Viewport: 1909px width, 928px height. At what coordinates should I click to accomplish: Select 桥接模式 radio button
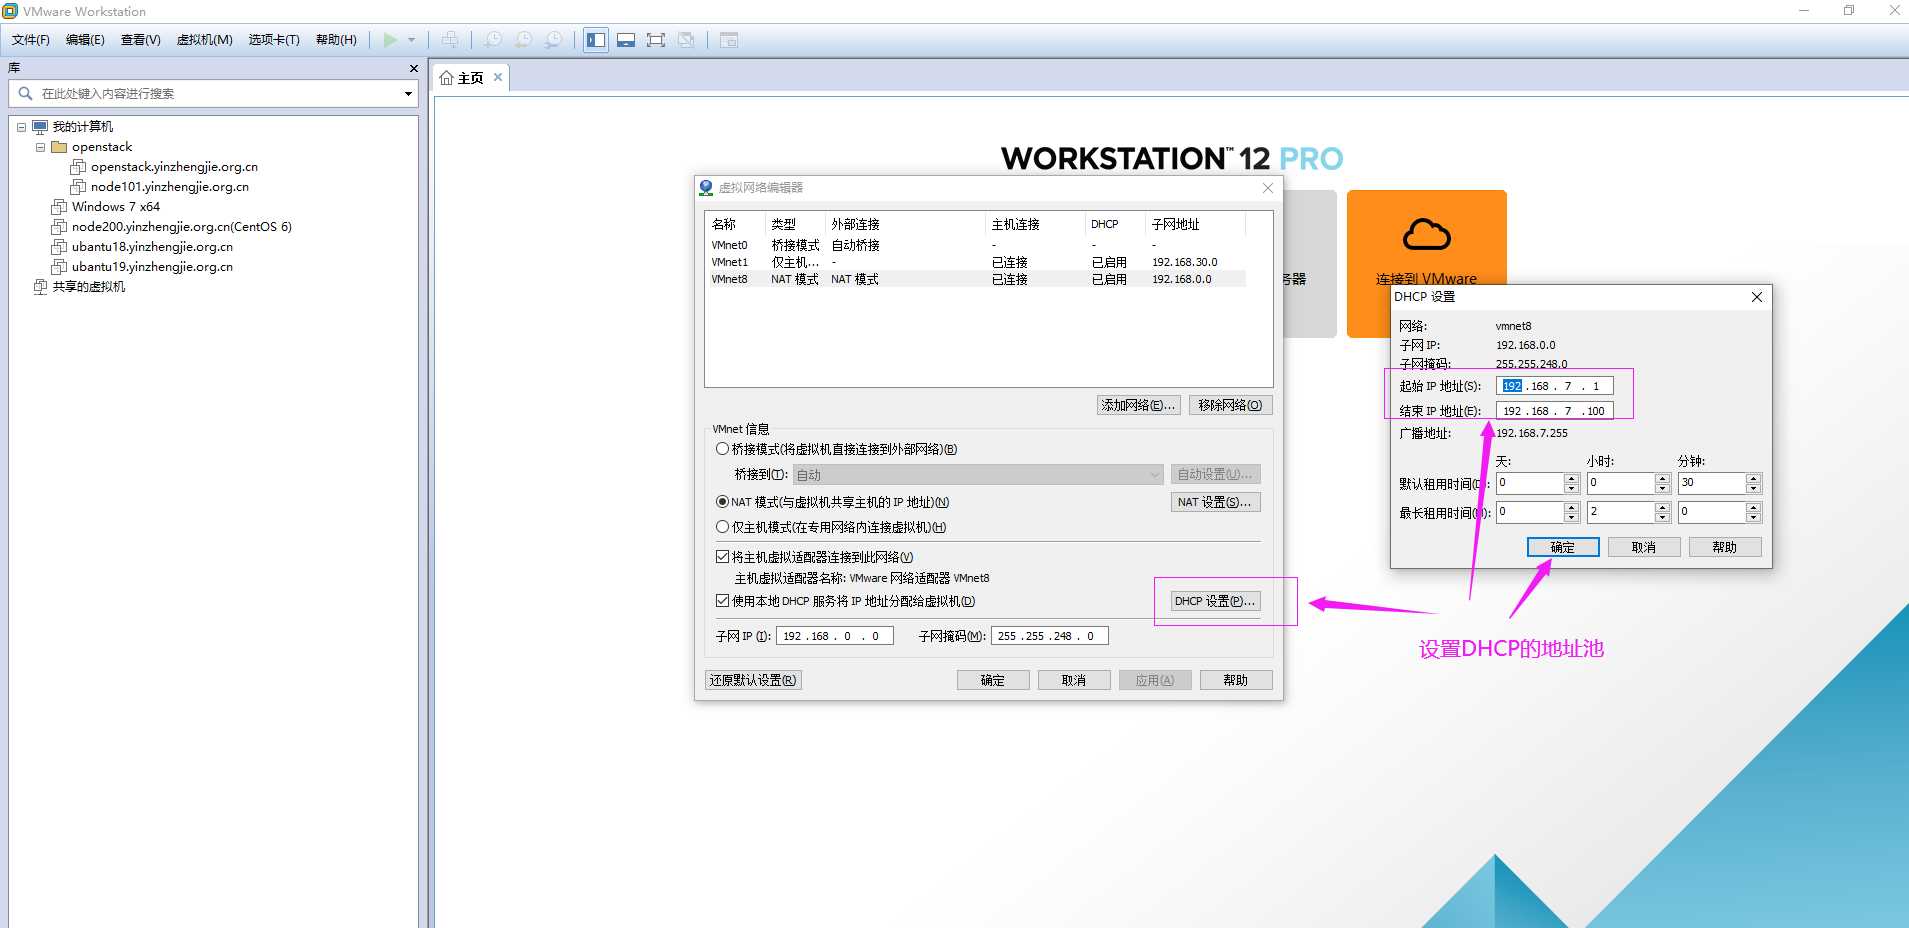[722, 449]
